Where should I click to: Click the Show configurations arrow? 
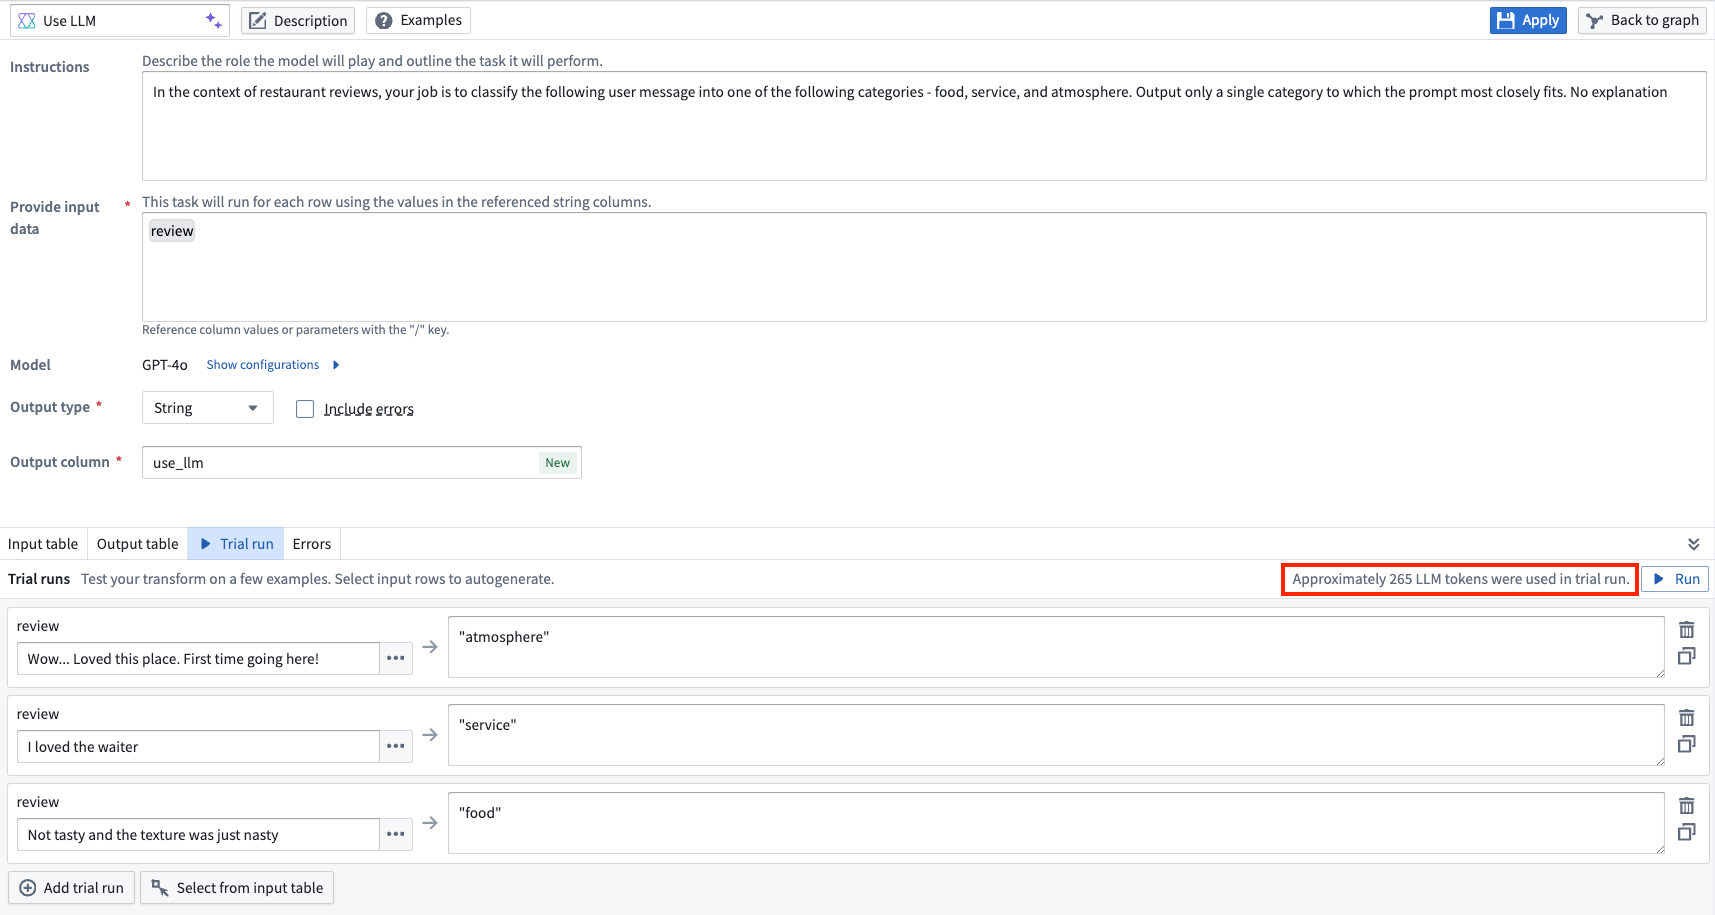point(336,365)
